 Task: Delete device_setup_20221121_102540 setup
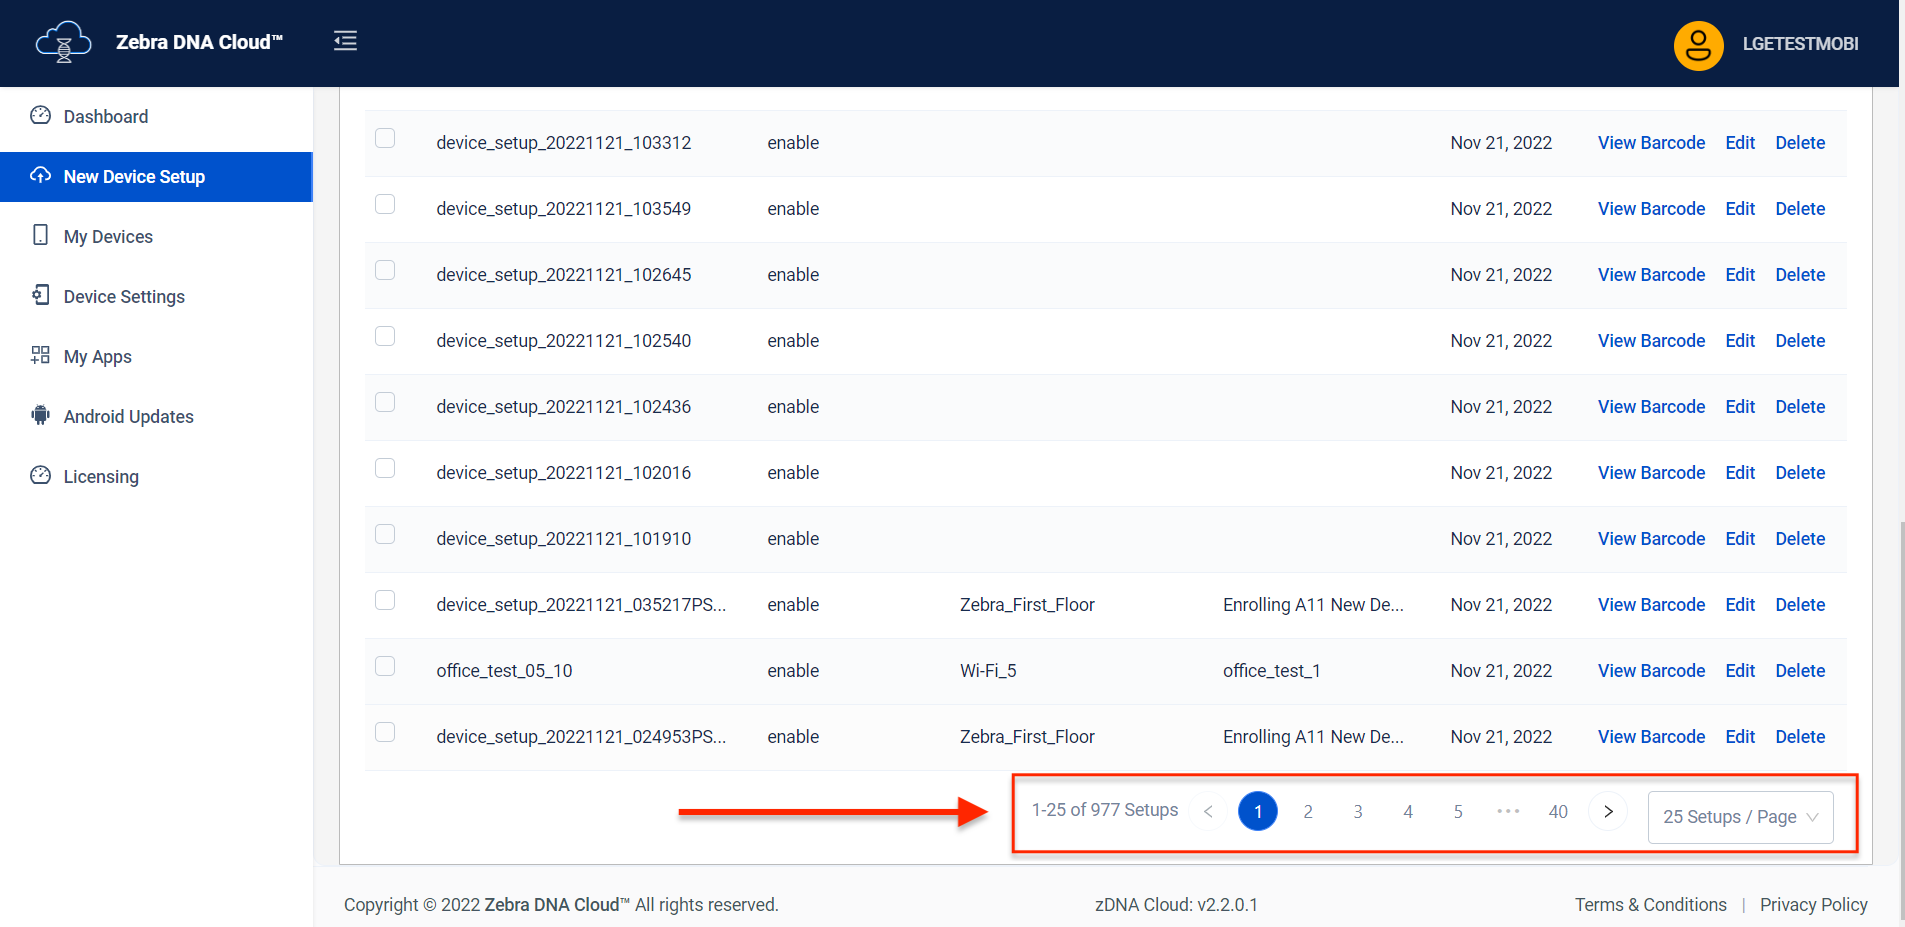(x=1800, y=341)
